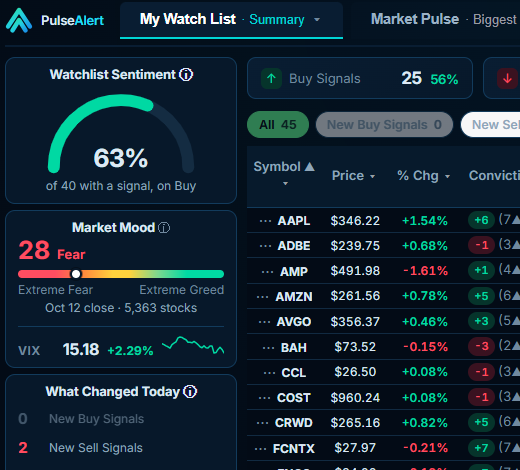The image size is (520, 470).
Task: Click the AMZN symbol
Action: click(x=294, y=296)
